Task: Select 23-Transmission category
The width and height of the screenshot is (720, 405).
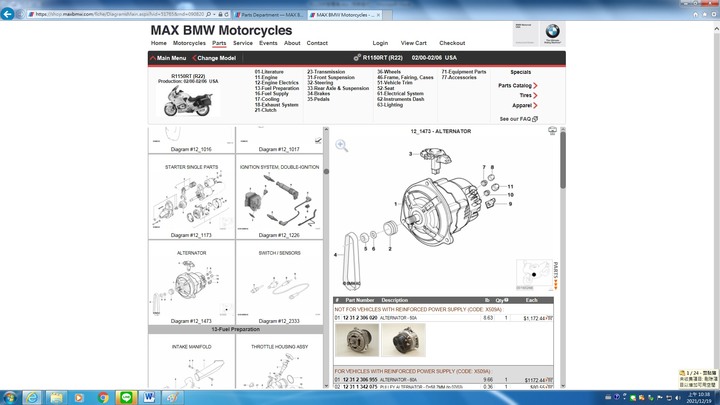Action: (x=326, y=72)
